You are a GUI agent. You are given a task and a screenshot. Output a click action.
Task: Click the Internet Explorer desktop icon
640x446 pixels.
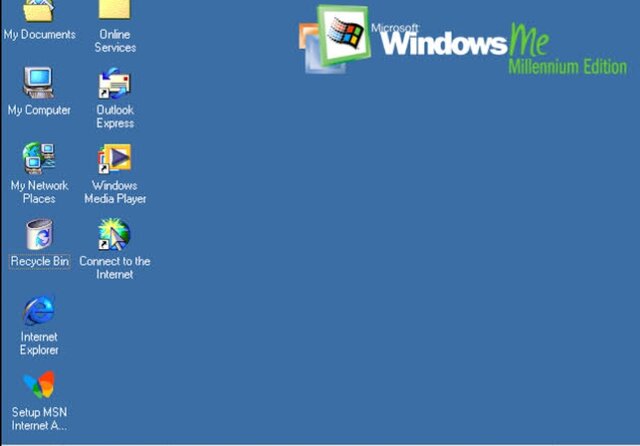[39, 311]
